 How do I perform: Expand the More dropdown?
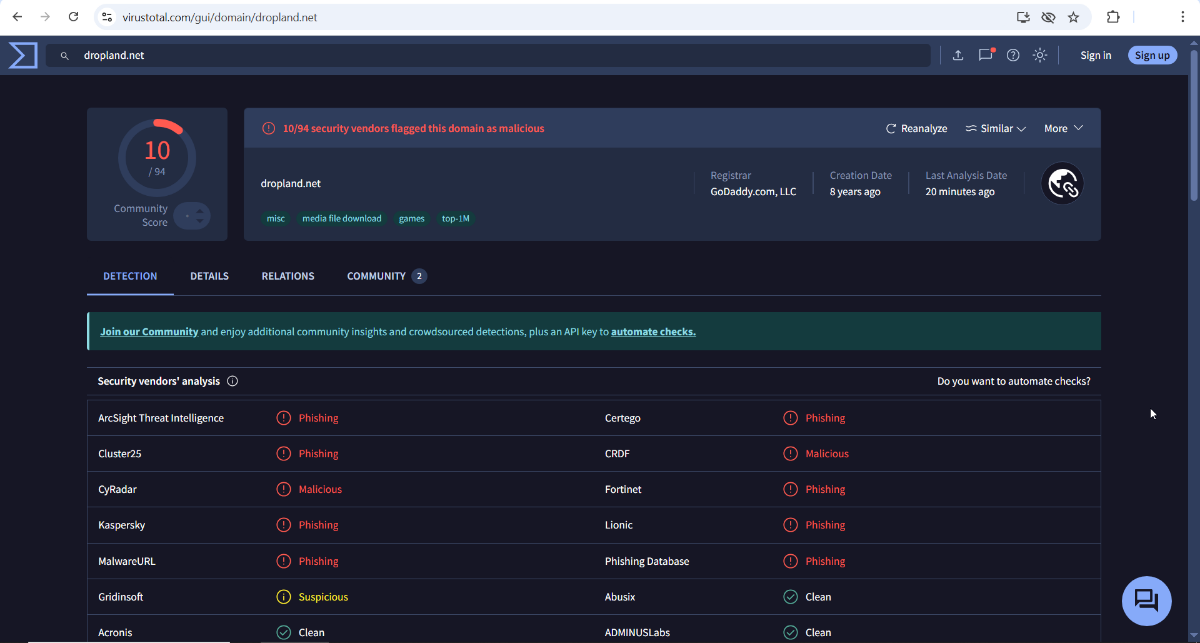point(1063,129)
